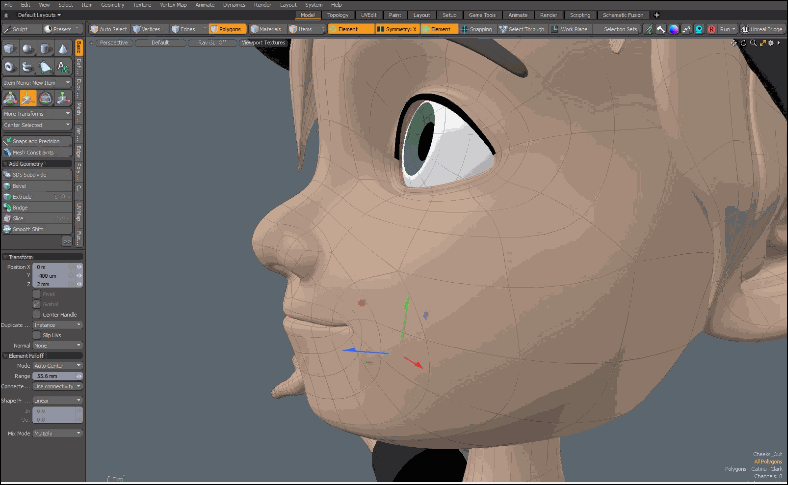The height and width of the screenshot is (485, 788).
Task: Click the Smooth Shift tool
Action: pos(28,229)
